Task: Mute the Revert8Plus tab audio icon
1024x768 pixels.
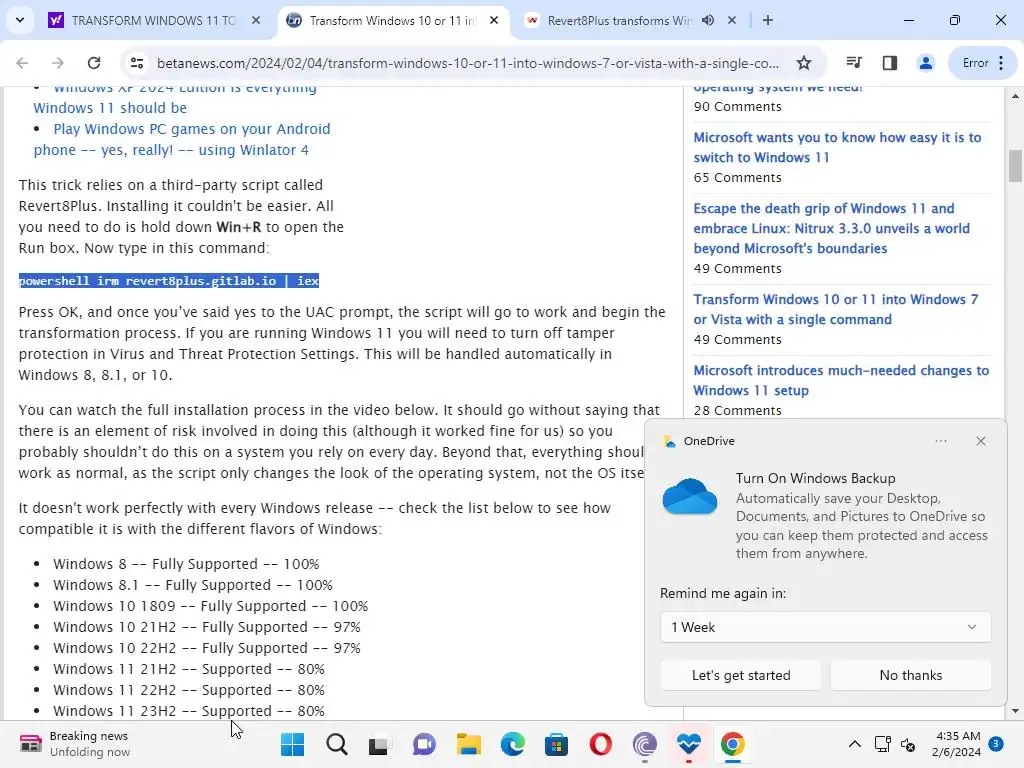Action: 708,20
